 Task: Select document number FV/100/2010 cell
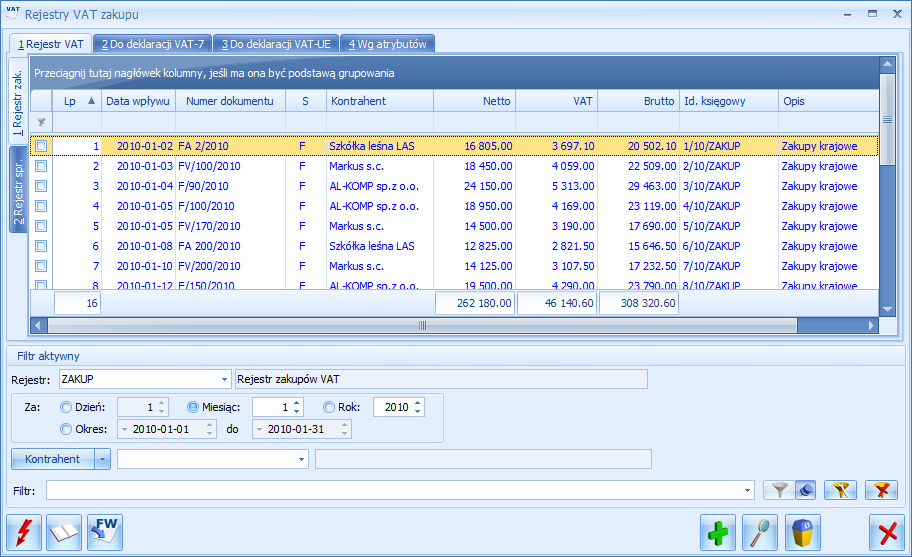[230, 166]
